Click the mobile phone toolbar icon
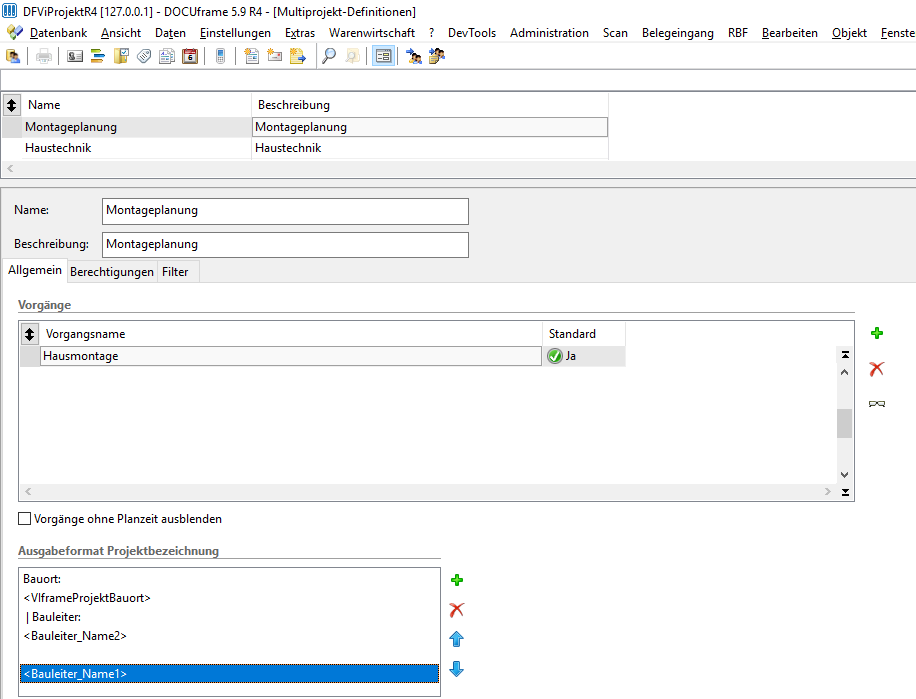The height and width of the screenshot is (699, 916). (220, 56)
